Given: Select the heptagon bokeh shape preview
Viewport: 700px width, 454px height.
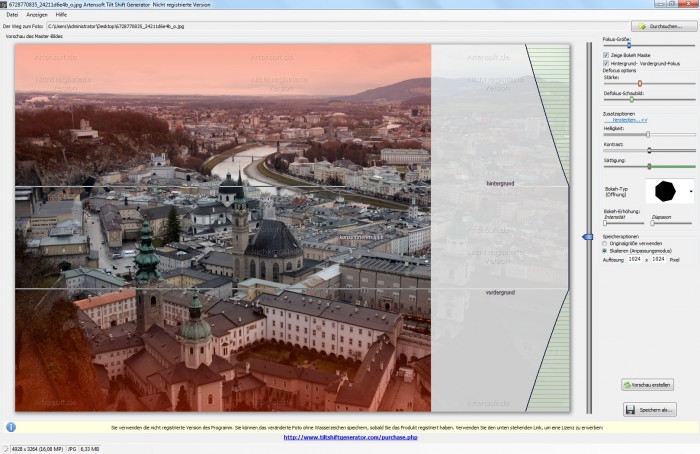Looking at the screenshot, I should click(x=665, y=191).
